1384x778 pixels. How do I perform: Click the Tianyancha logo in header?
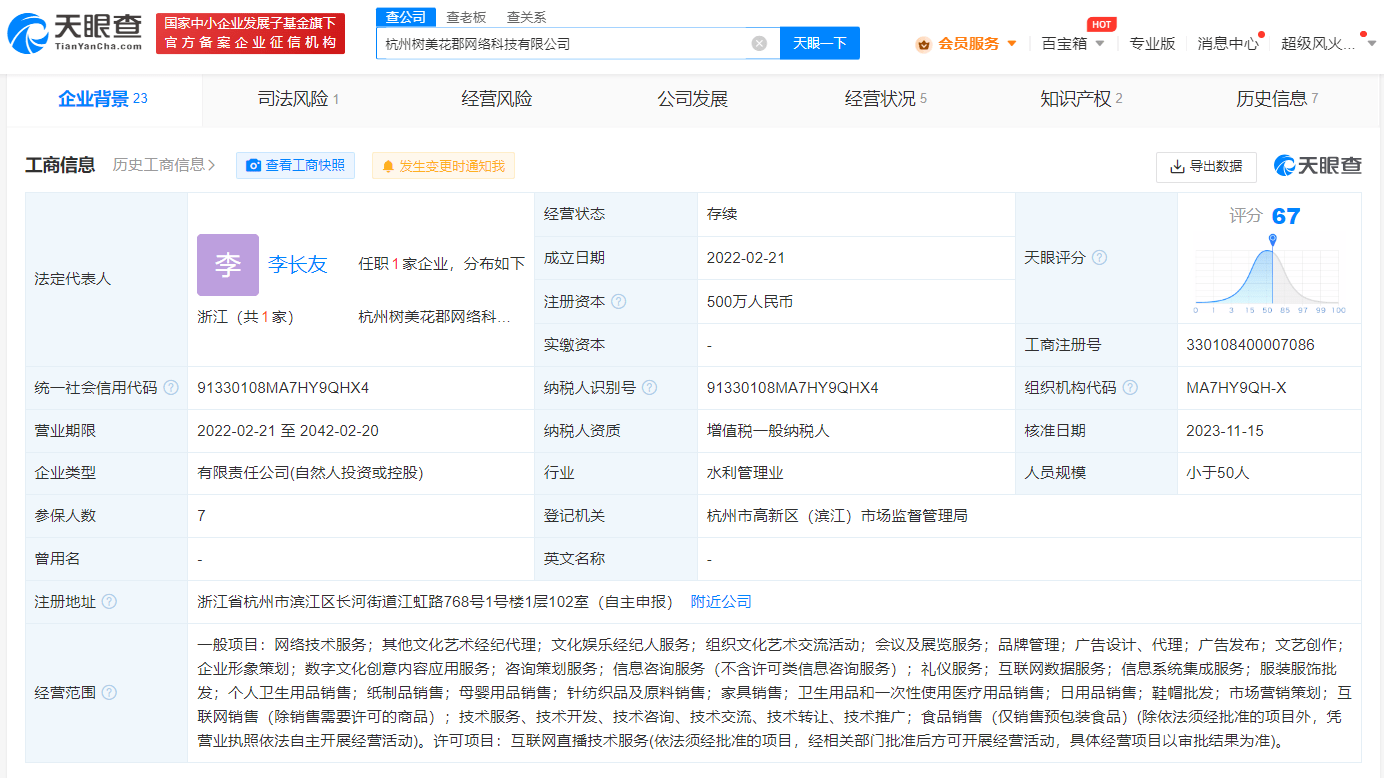(x=75, y=33)
